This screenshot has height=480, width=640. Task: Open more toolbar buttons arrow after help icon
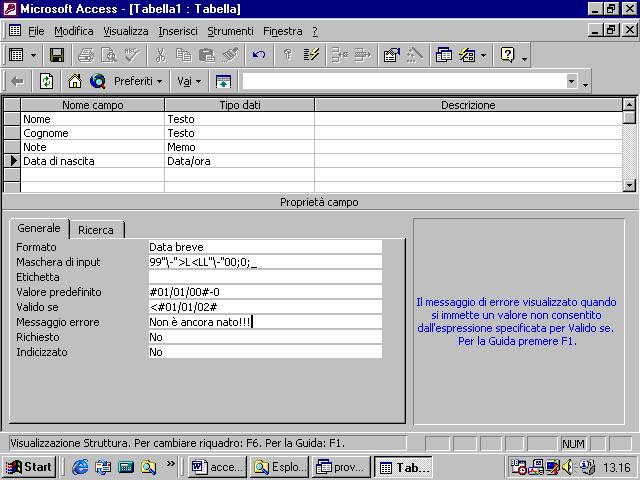pyautogui.click(x=524, y=59)
